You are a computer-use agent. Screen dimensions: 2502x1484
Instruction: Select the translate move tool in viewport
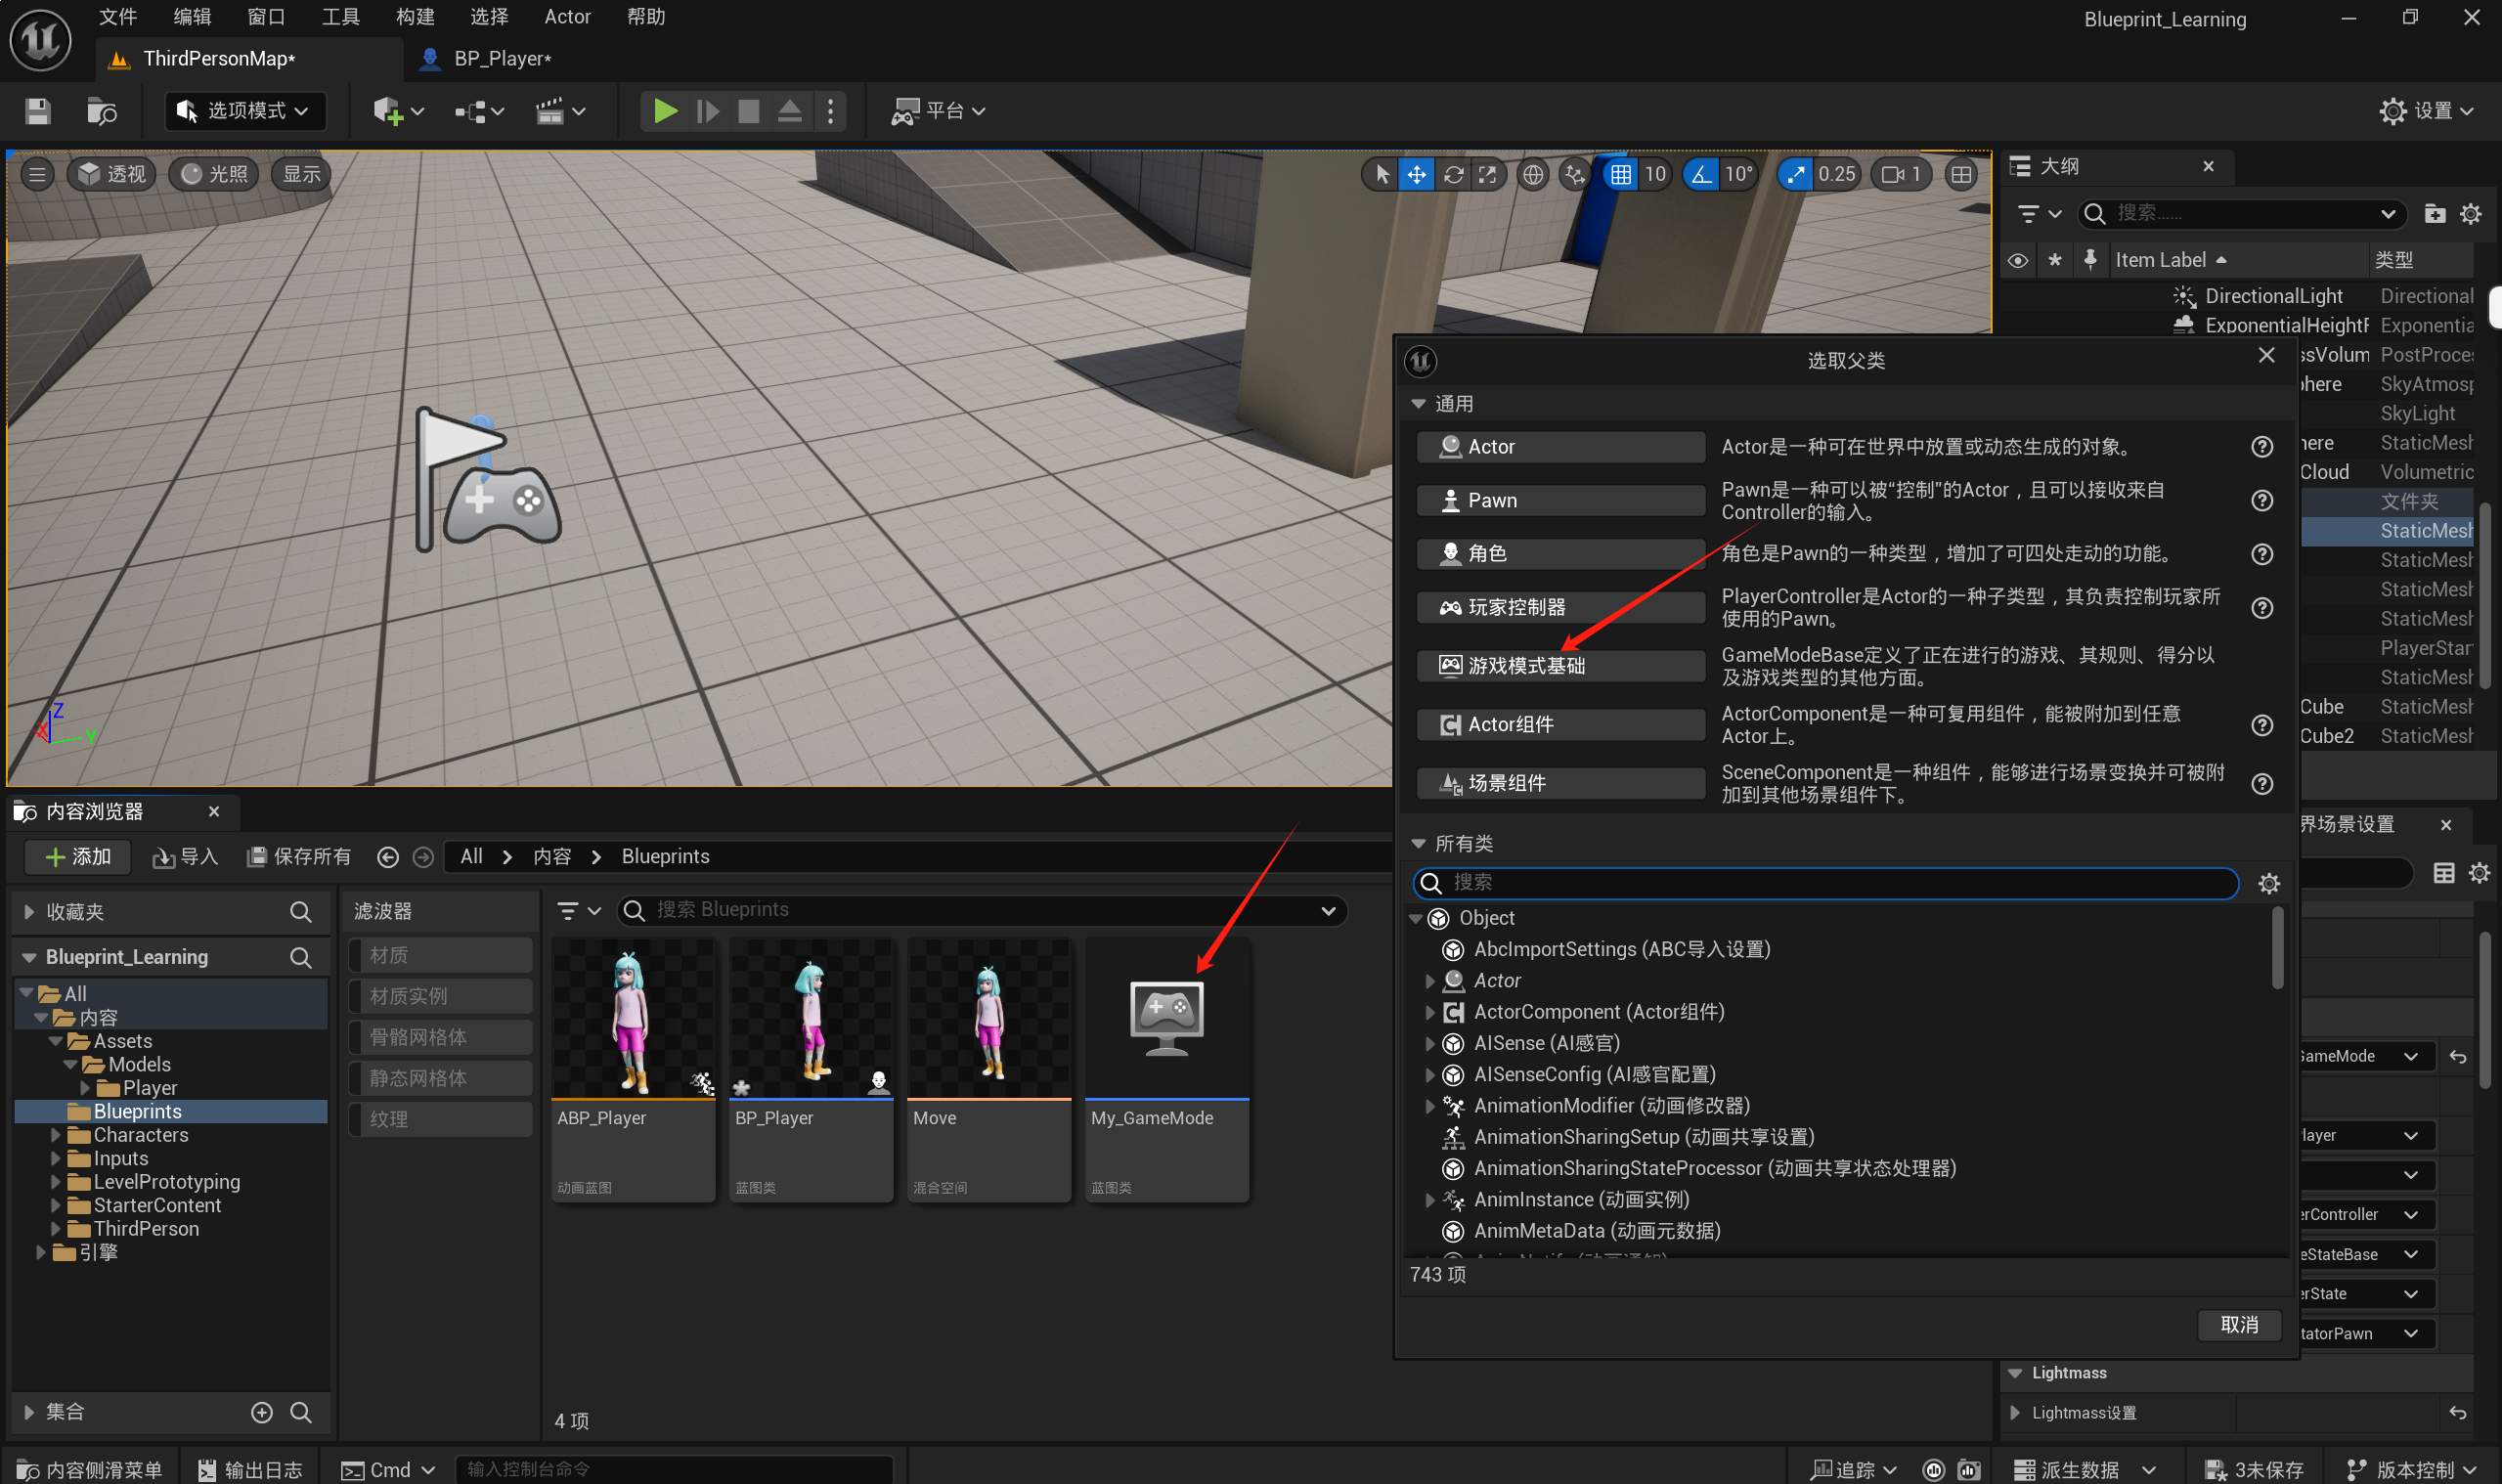1417,174
